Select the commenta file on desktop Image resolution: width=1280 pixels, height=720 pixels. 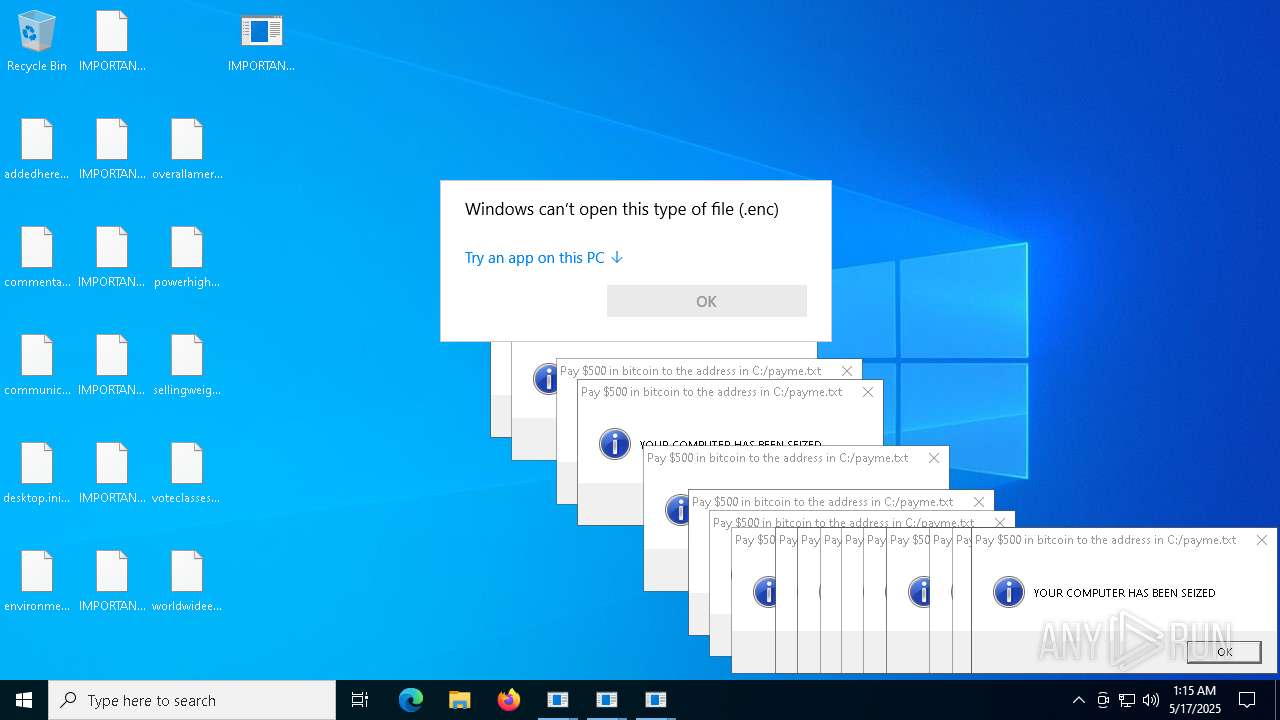click(37, 258)
